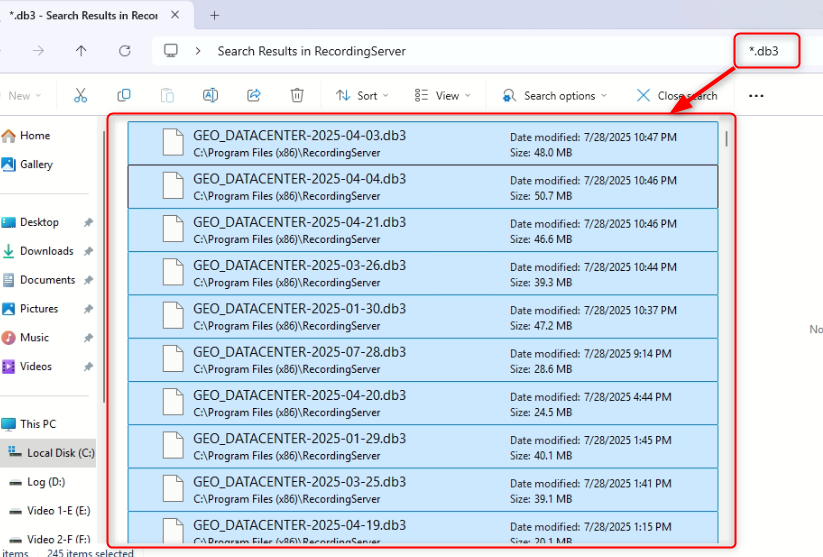Click Date modified 7/28/2025 10:37 PM
The height and width of the screenshot is (557, 823).
(593, 310)
